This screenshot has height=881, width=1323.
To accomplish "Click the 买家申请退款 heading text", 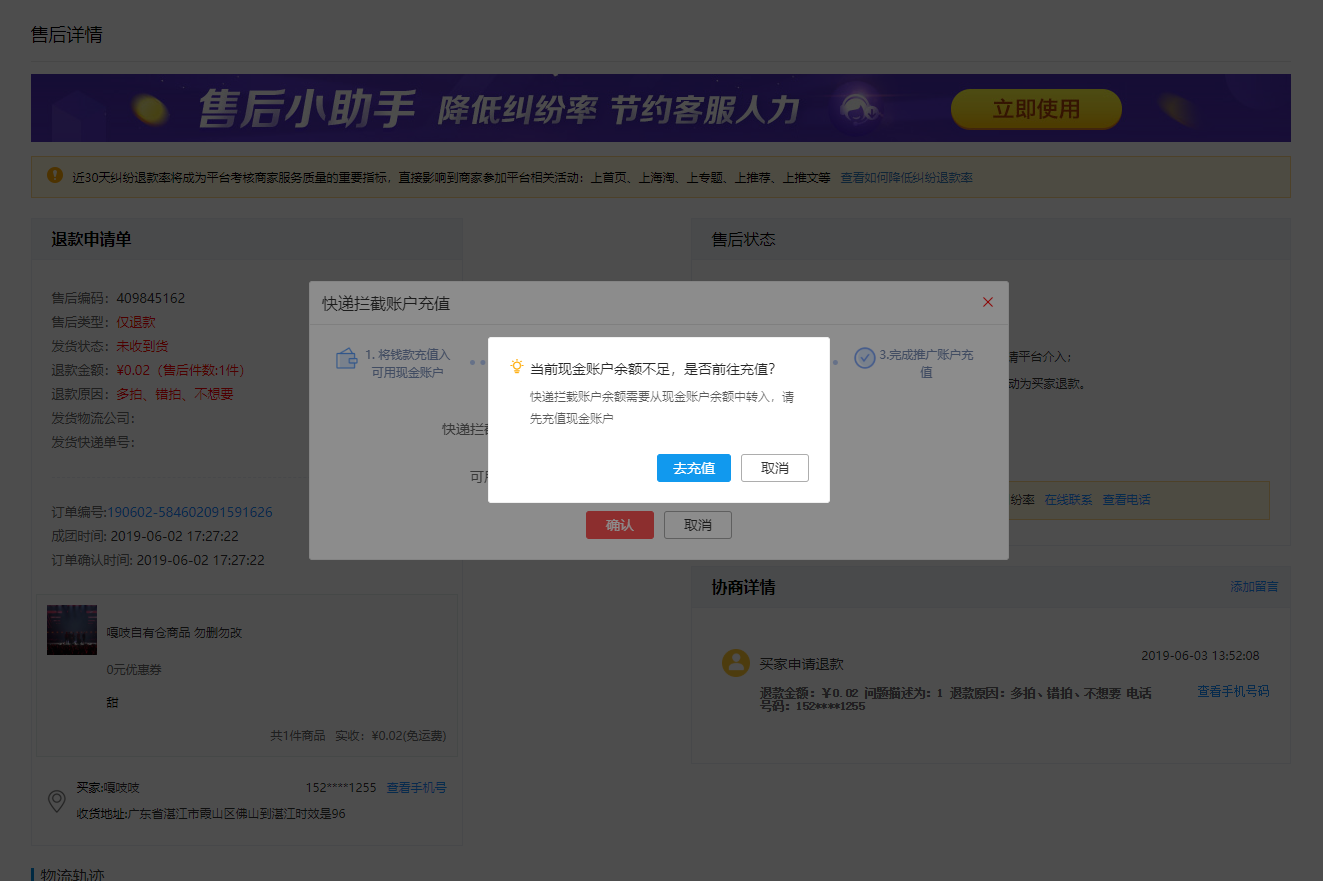I will point(802,664).
